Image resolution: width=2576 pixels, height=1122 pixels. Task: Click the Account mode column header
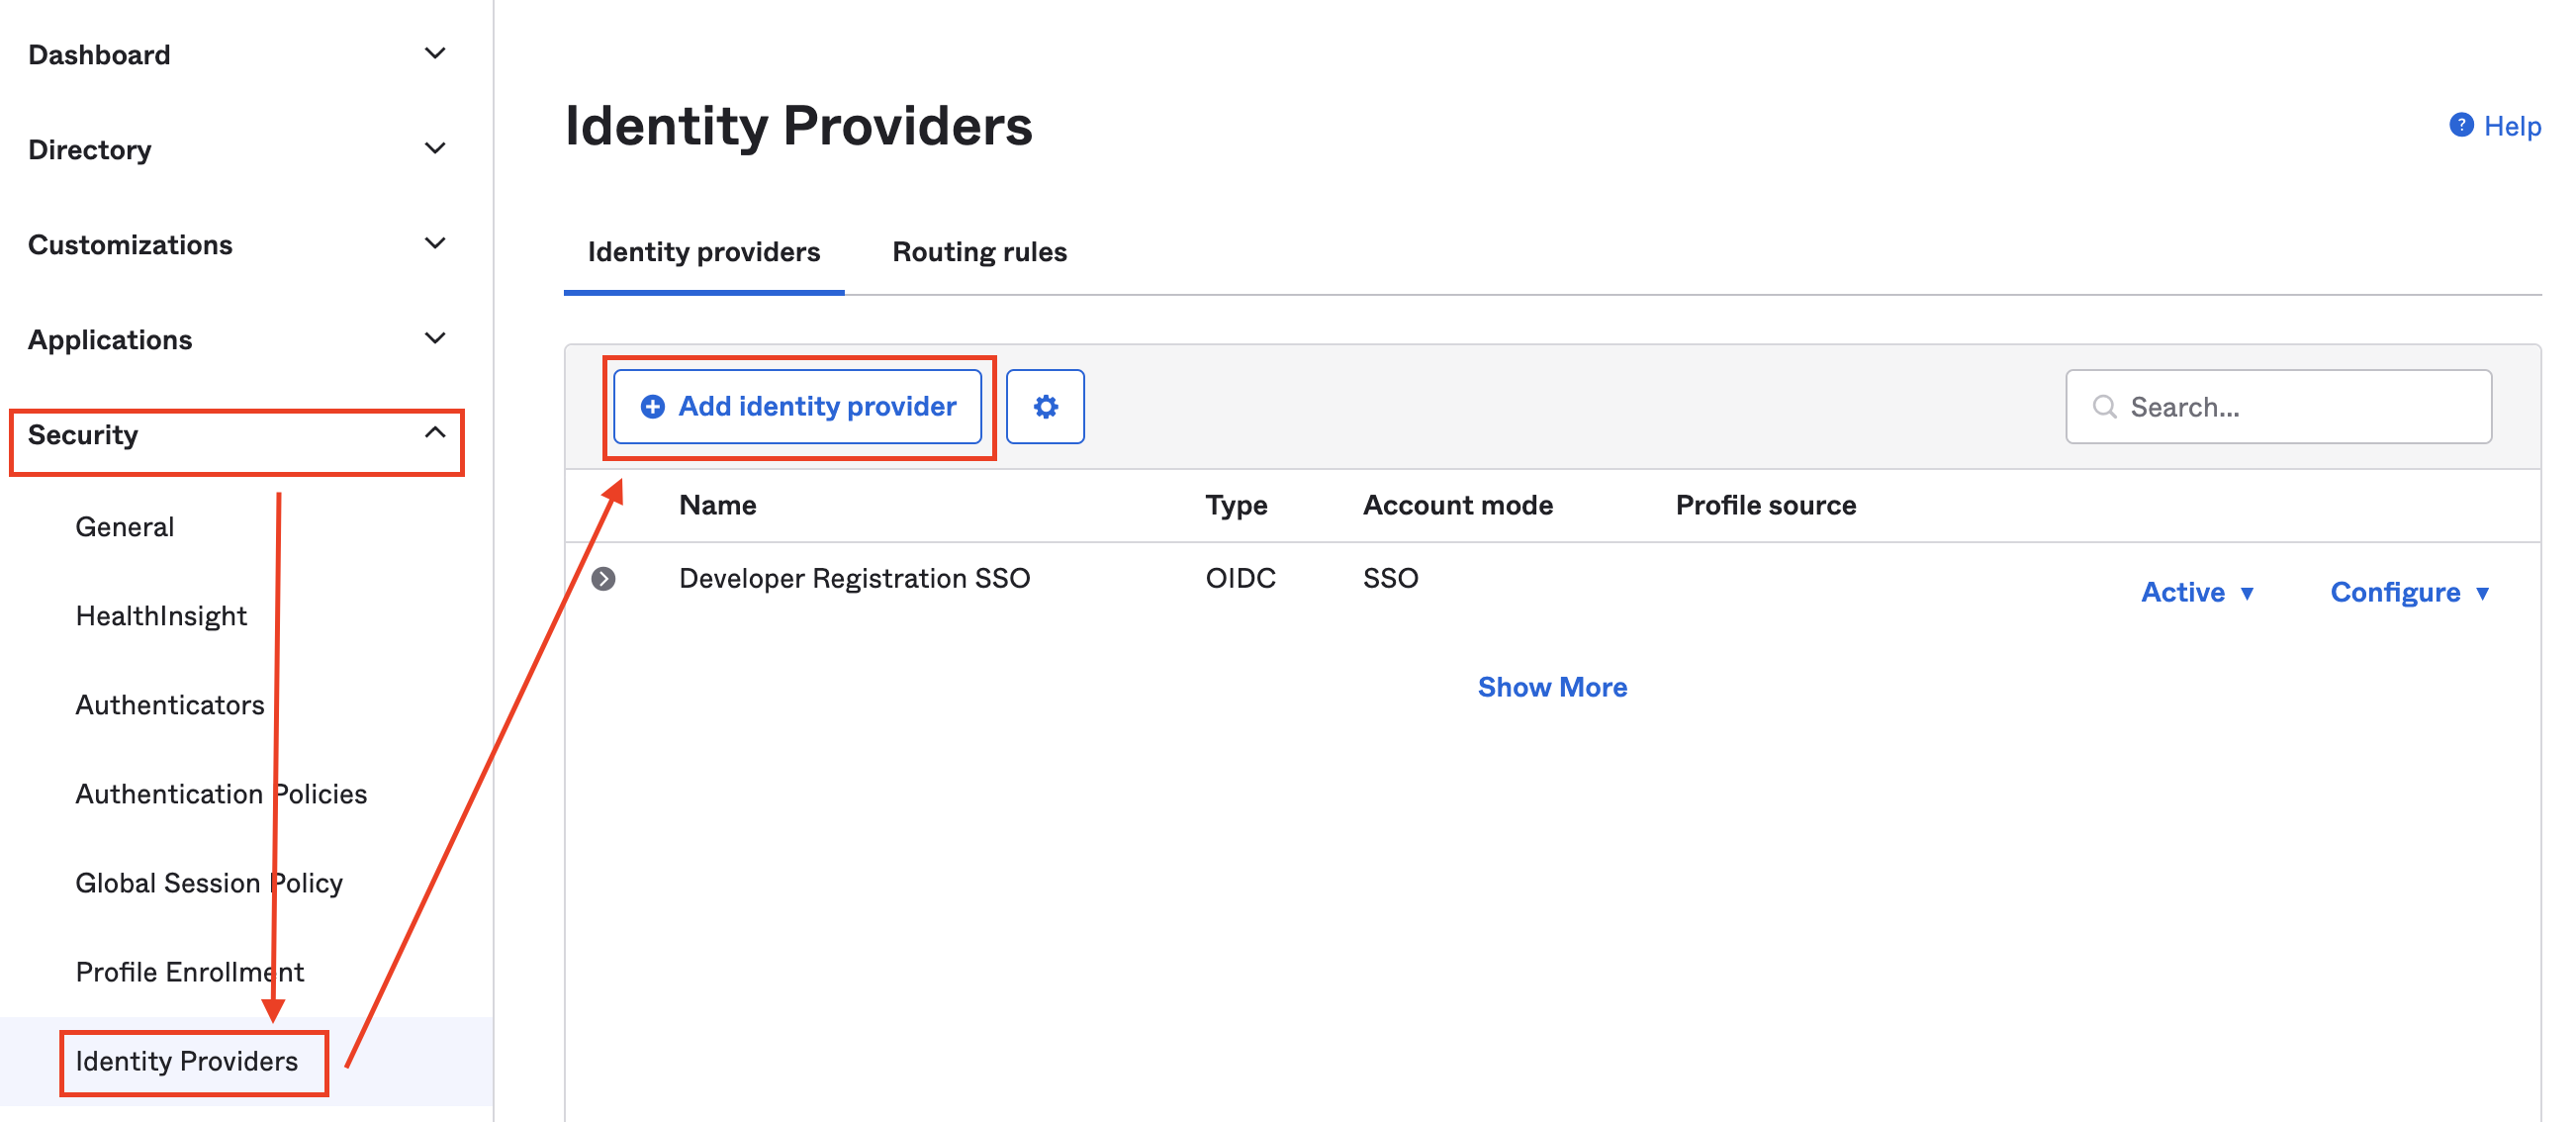pos(1458,505)
